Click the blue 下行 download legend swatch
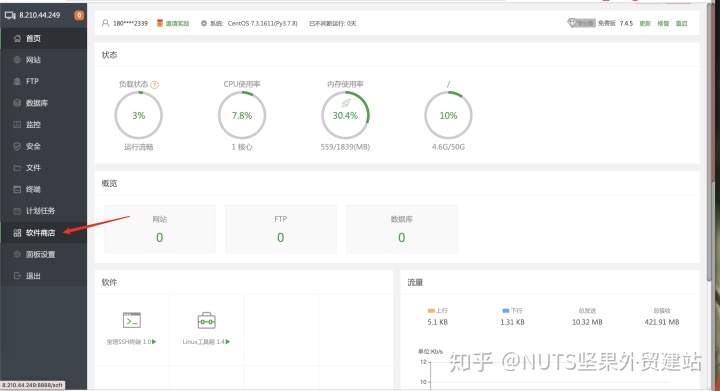The height and width of the screenshot is (391, 720). (506, 311)
